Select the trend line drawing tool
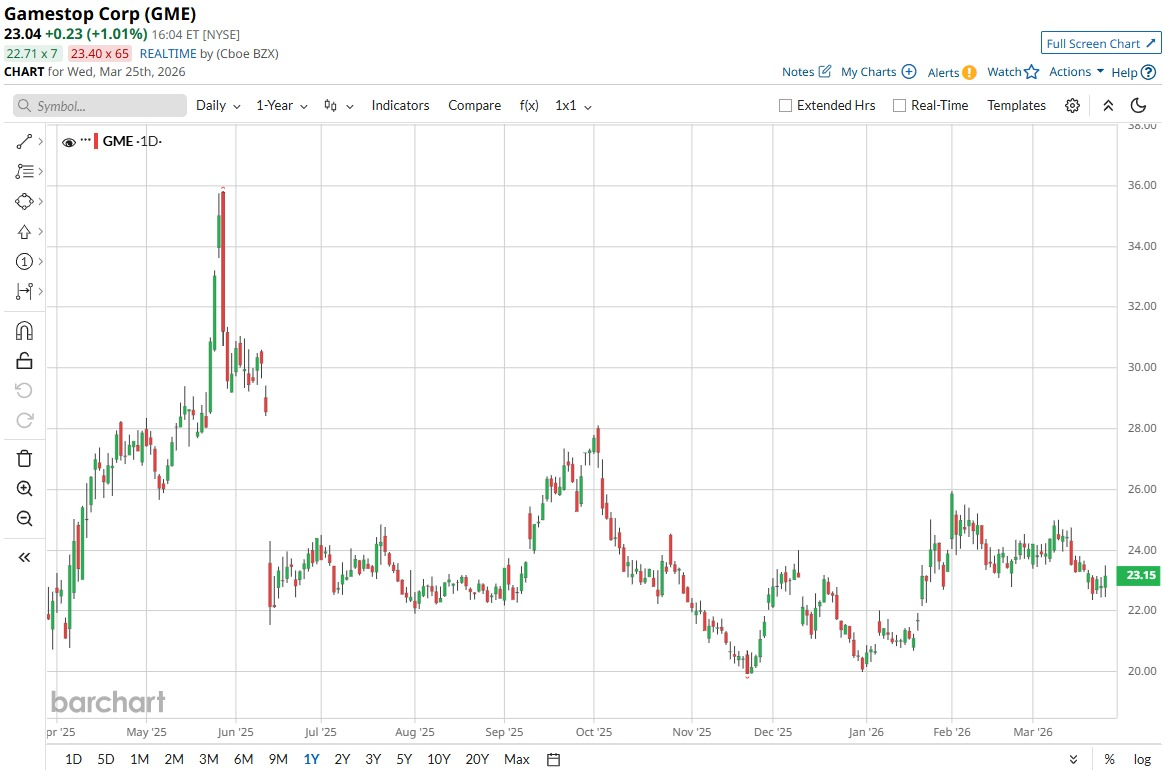This screenshot has width=1165, height=770. click(x=24, y=141)
